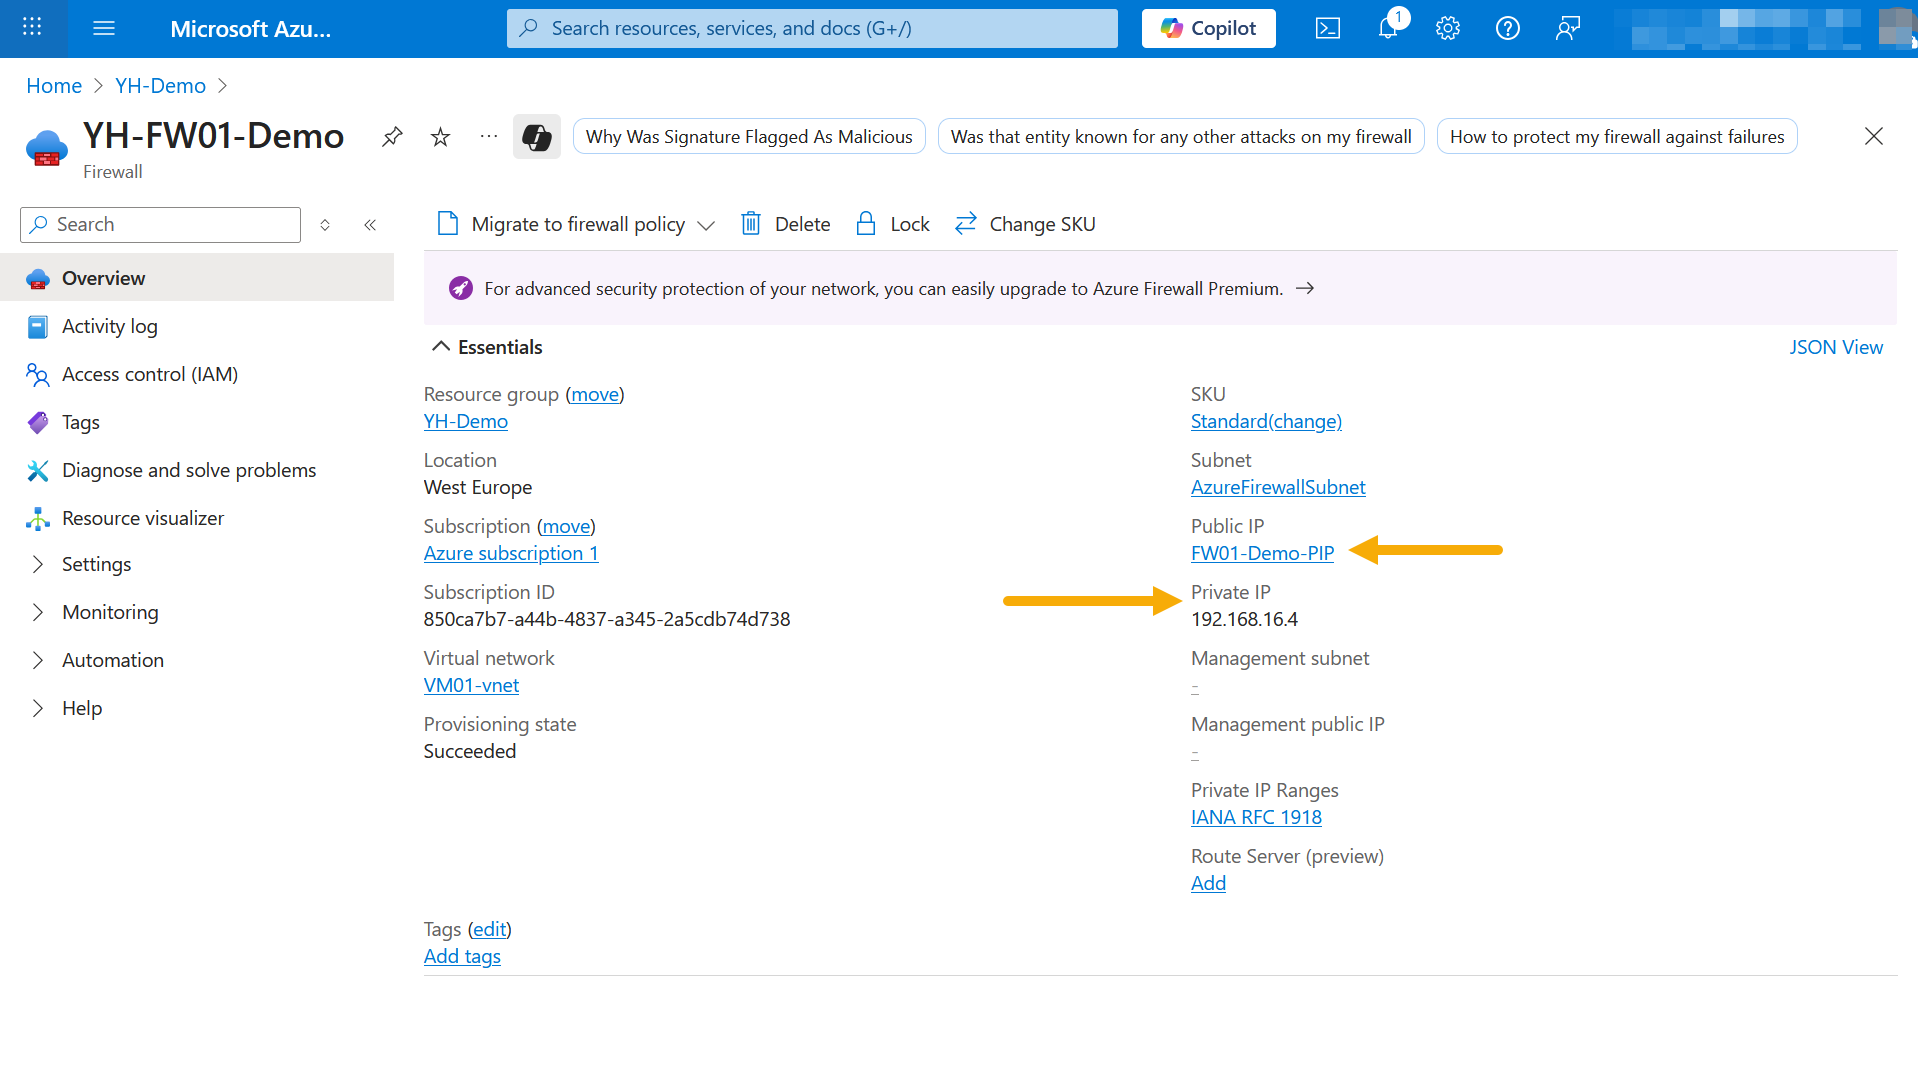
Task: Click the Change SKU swap icon
Action: pos(965,224)
